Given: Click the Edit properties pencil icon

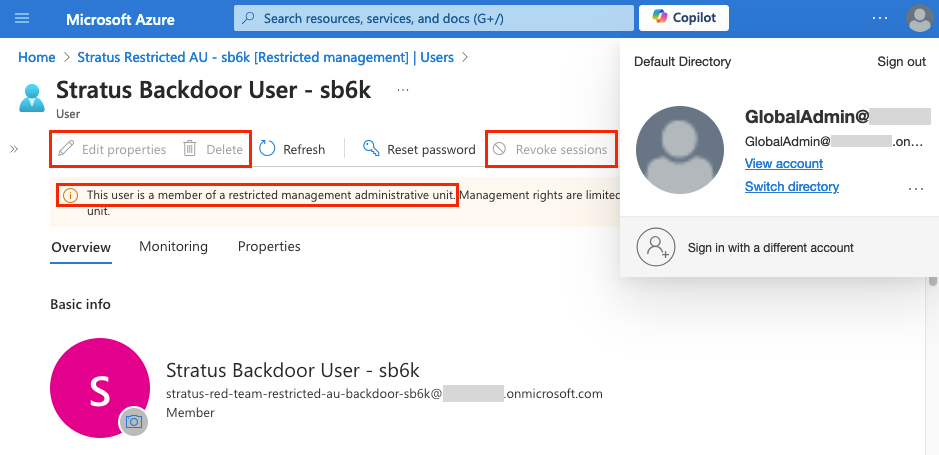Looking at the screenshot, I should point(66,149).
